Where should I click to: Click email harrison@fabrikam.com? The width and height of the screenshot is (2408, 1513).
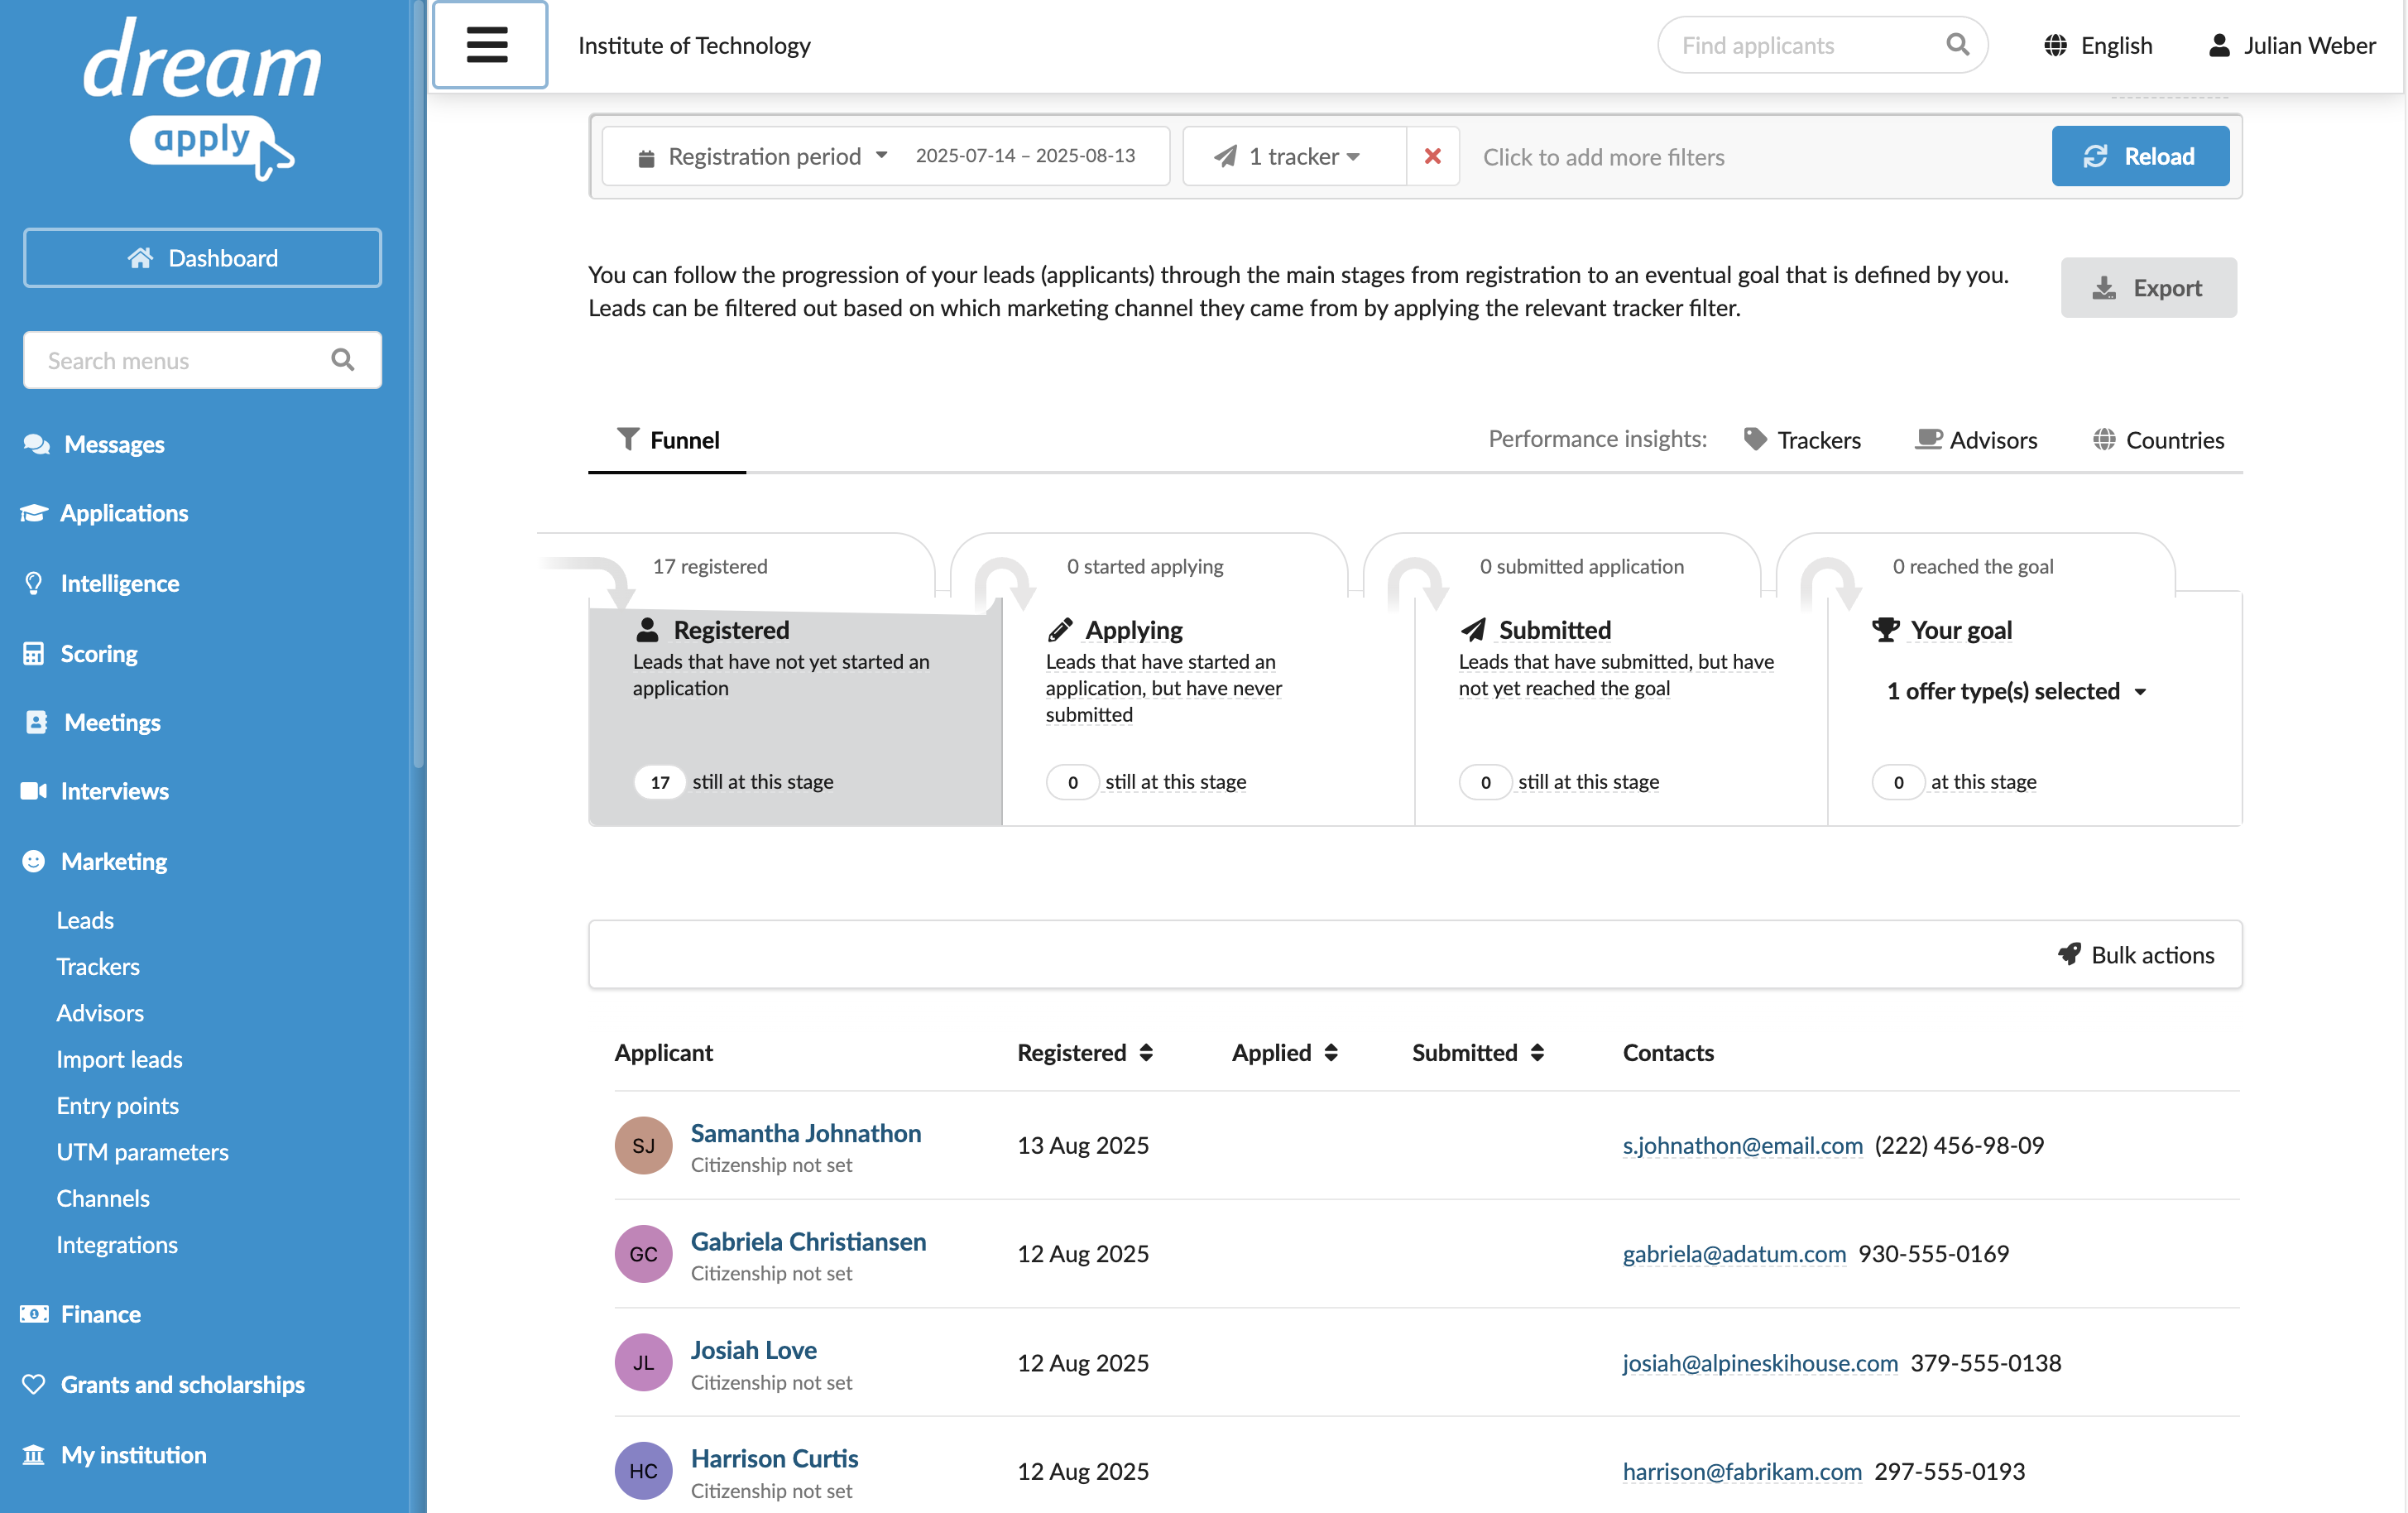(x=1742, y=1471)
